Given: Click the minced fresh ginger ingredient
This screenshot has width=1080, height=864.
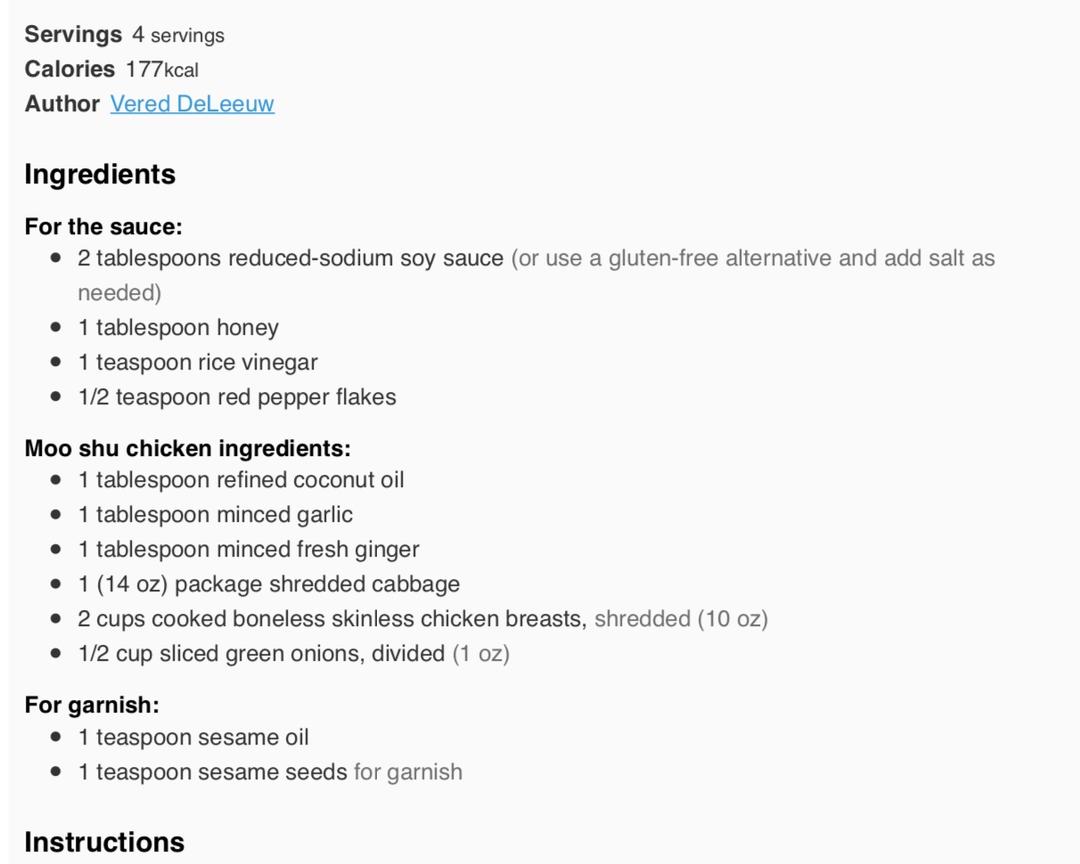Looking at the screenshot, I should click(248, 550).
